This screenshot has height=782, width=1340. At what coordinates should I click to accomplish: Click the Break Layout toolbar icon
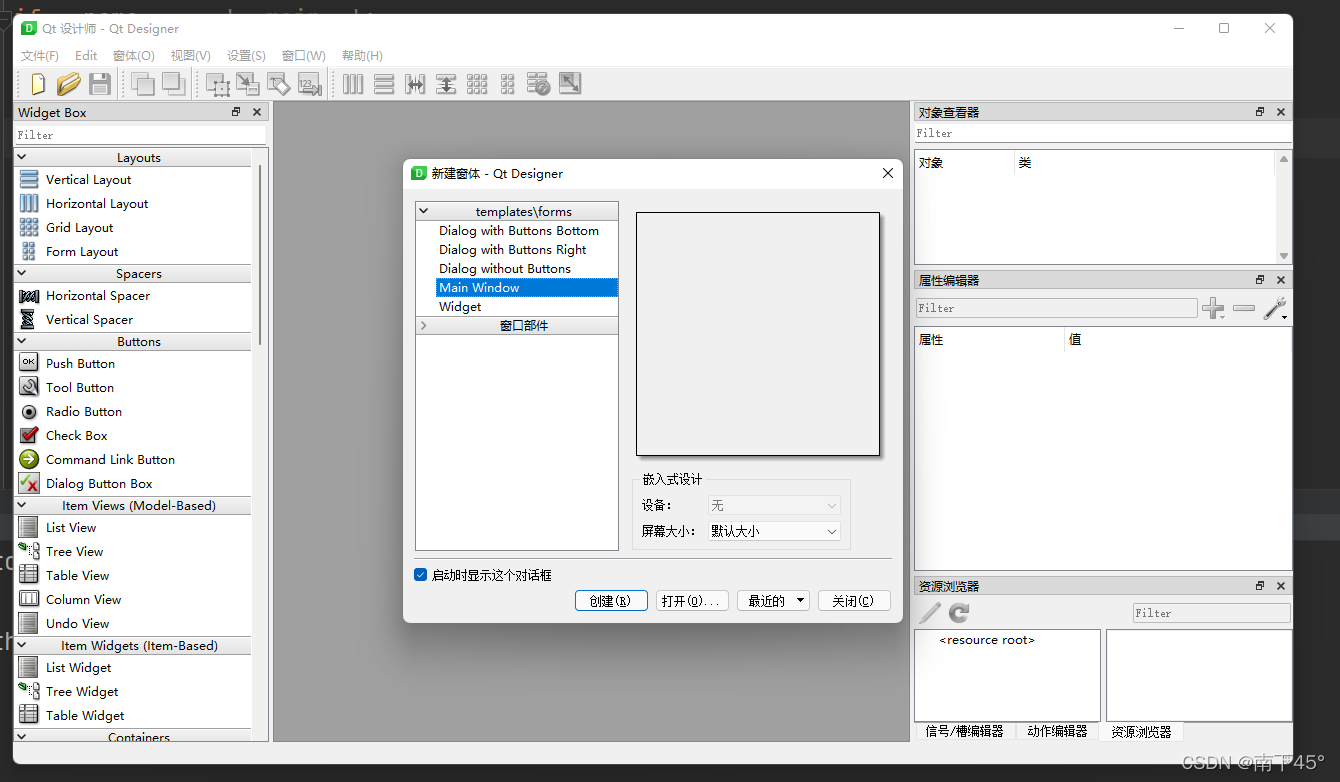pyautogui.click(x=538, y=84)
